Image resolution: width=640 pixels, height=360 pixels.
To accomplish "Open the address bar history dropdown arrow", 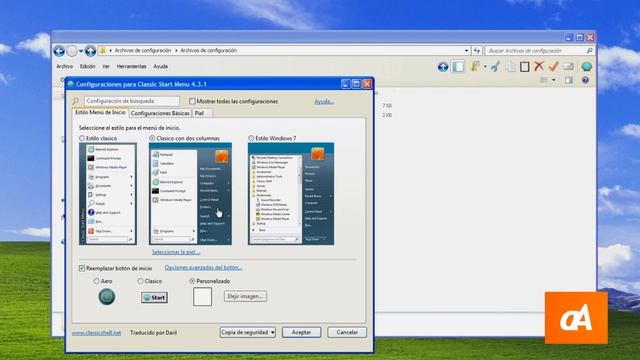I will tap(467, 51).
